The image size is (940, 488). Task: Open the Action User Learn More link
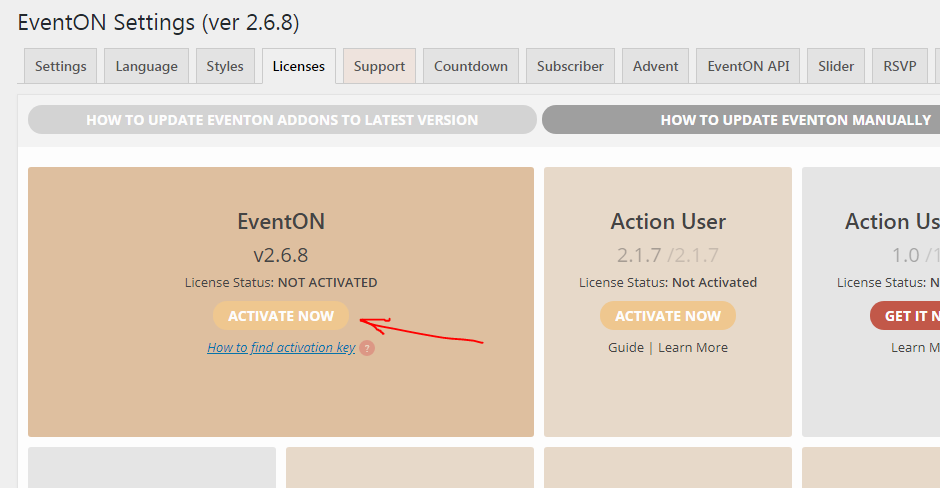pos(693,348)
